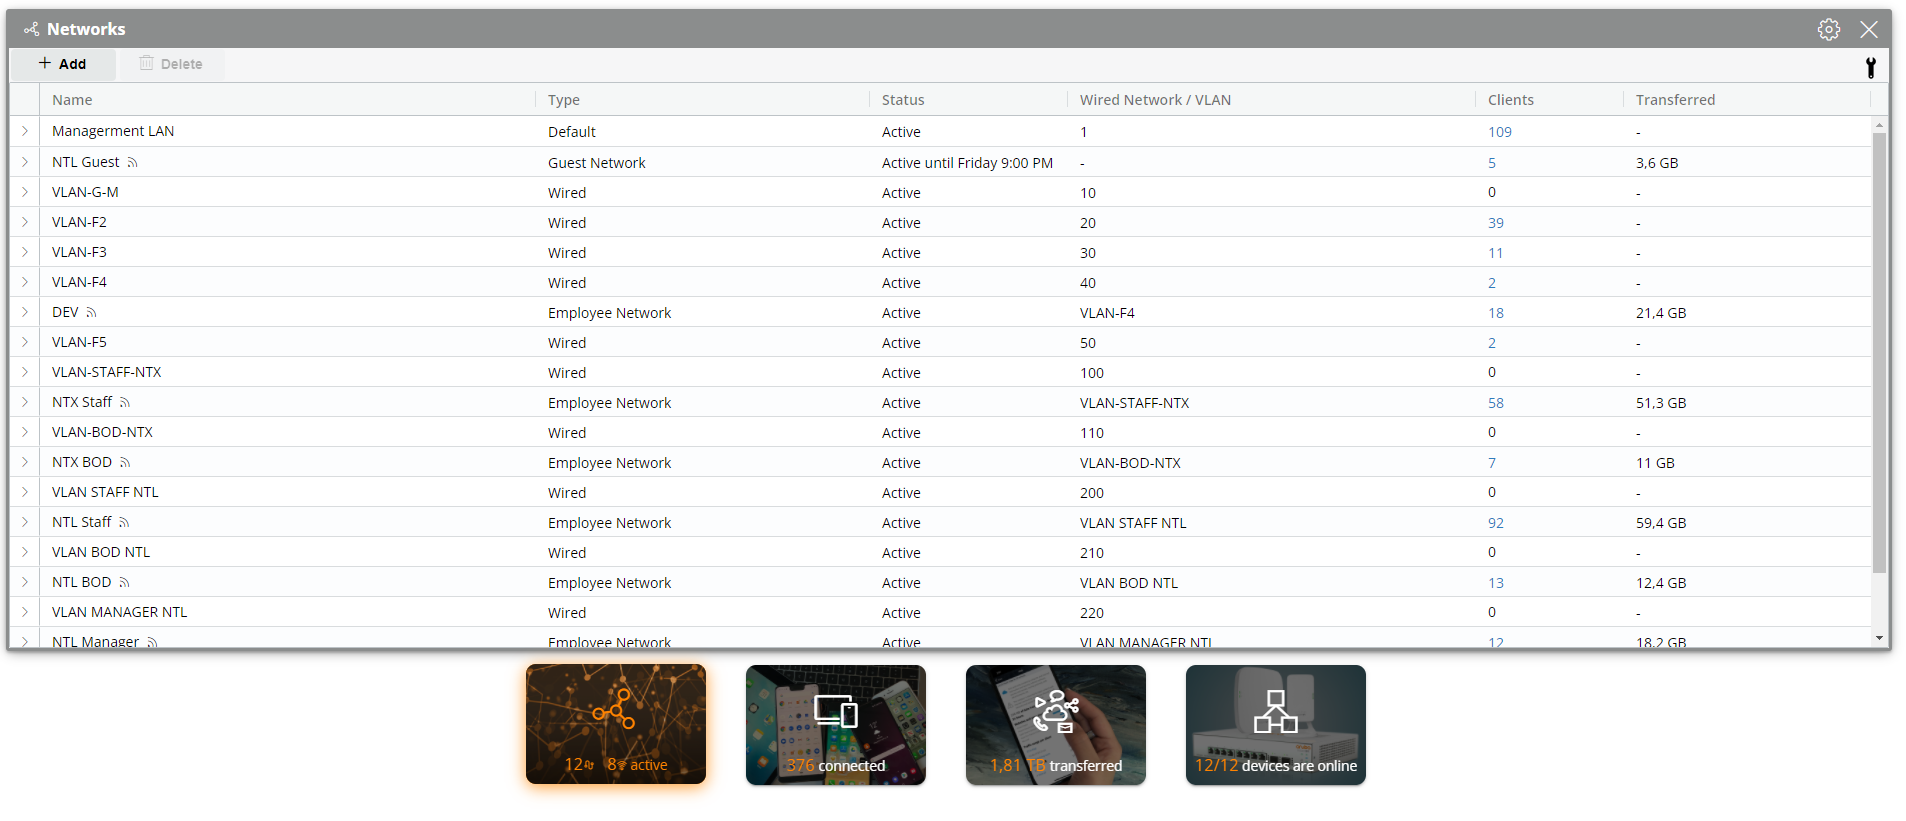1906x821 pixels.
Task: Click the 21,4 GB transferred value
Action: coord(1661,313)
